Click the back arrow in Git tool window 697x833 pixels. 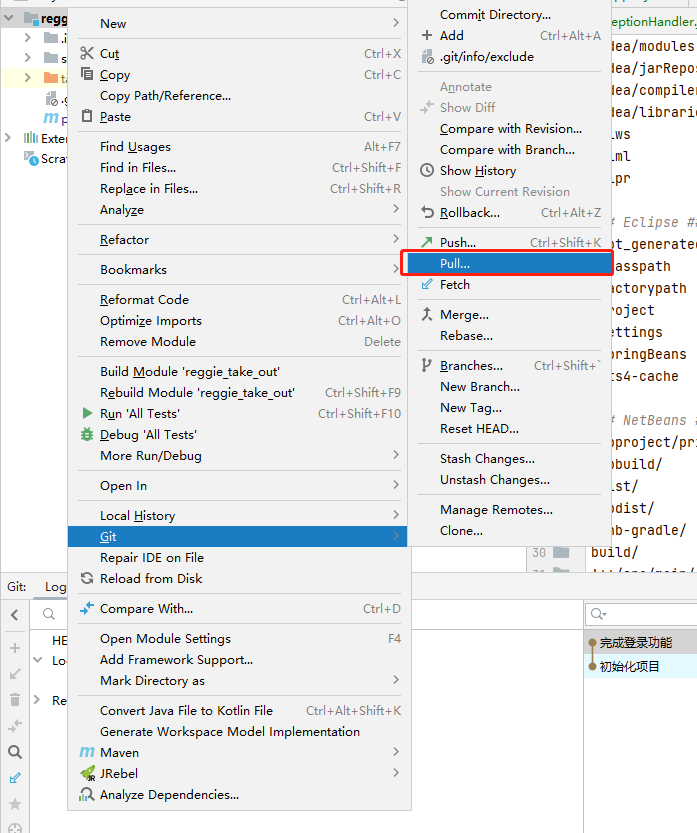[x=15, y=615]
